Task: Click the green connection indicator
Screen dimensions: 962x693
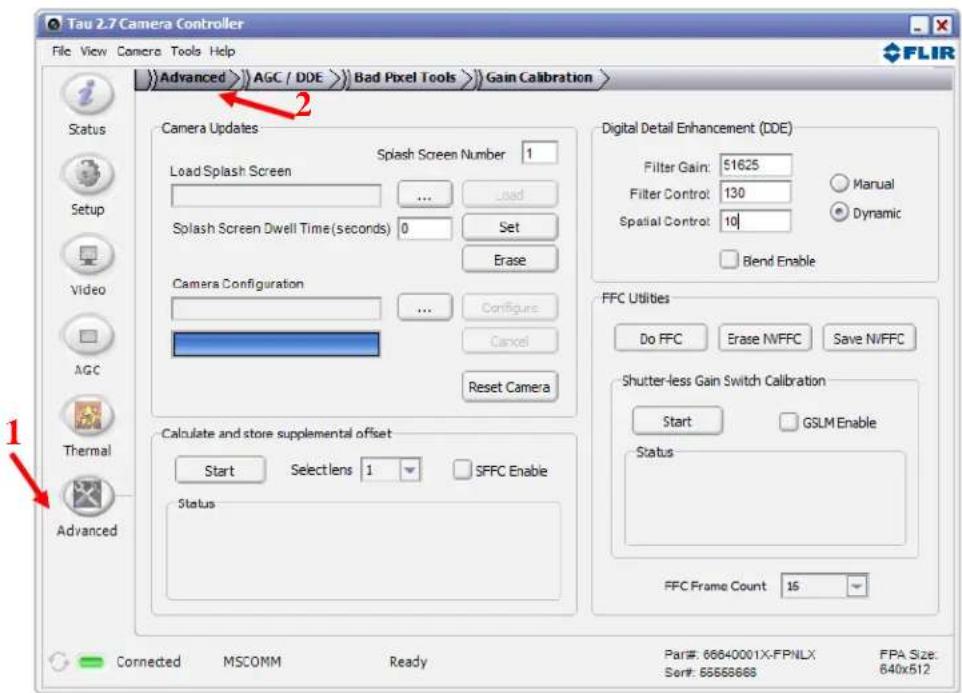Action: point(91,662)
